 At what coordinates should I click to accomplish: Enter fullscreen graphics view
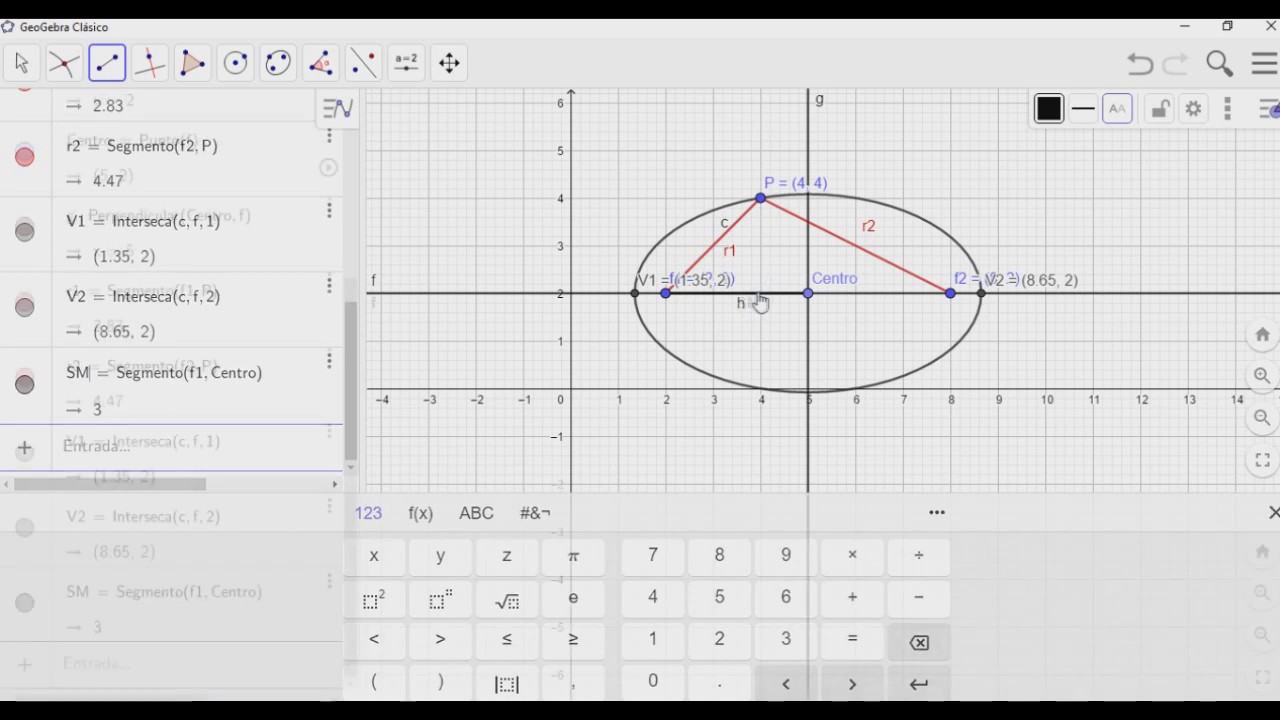pyautogui.click(x=1262, y=461)
